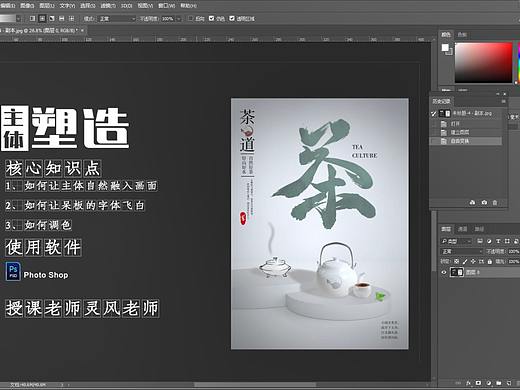Delete the current history state with trash icon
Screen dimensions: 520x390
[x=495, y=202]
